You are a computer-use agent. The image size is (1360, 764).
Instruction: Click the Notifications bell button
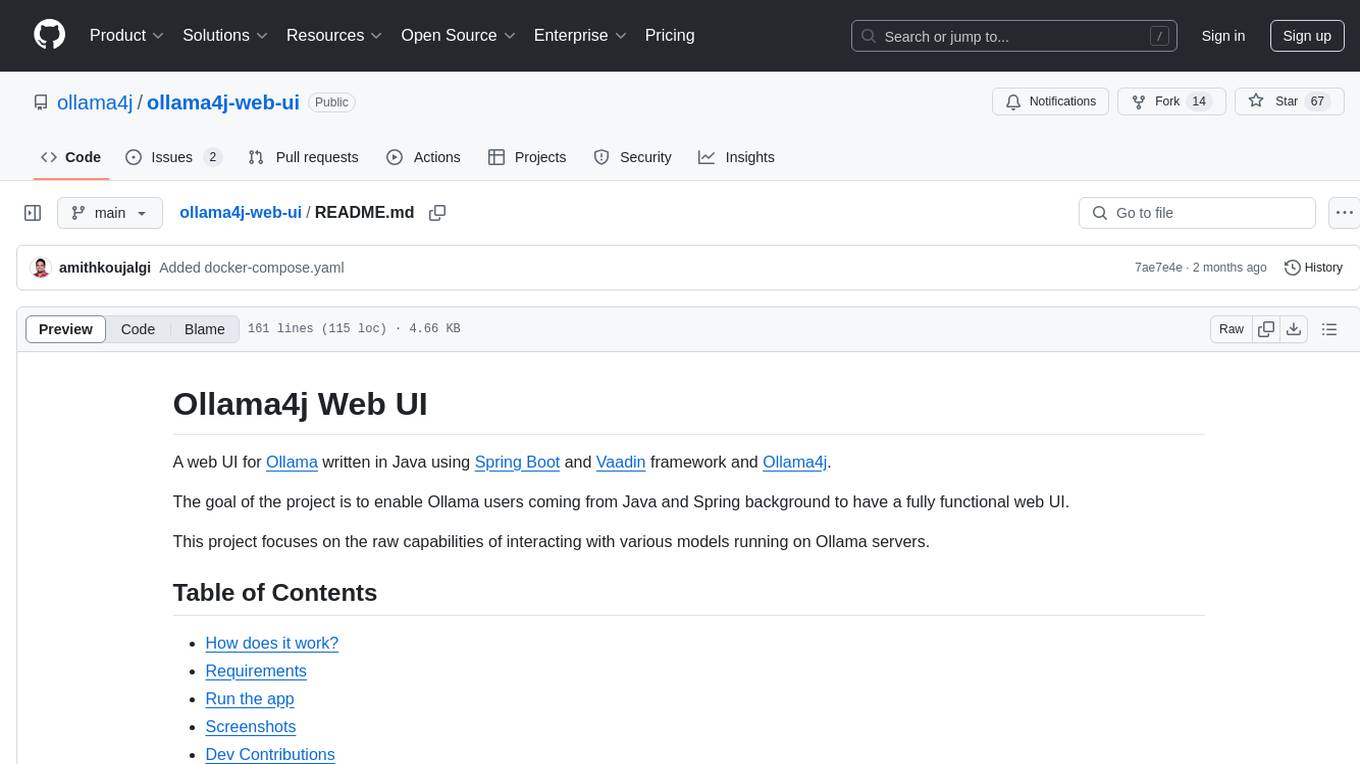pos(1050,102)
